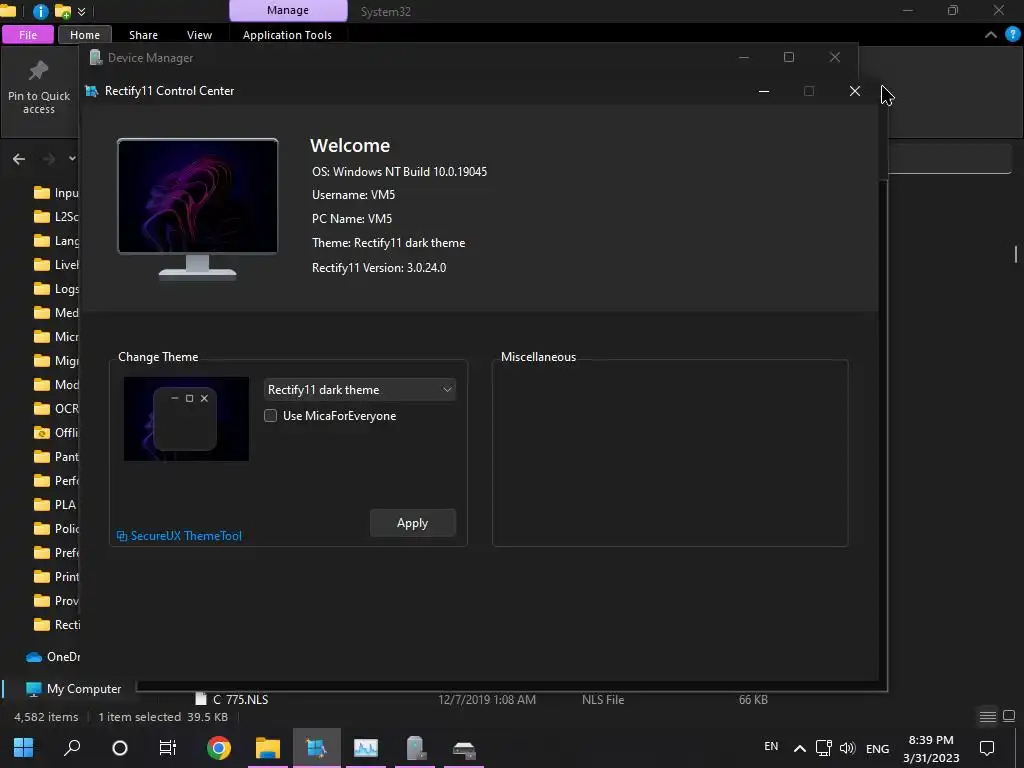Image resolution: width=1024 pixels, height=768 pixels.
Task: Open Explorer recent locations dropdown arrow
Action: tap(72, 158)
